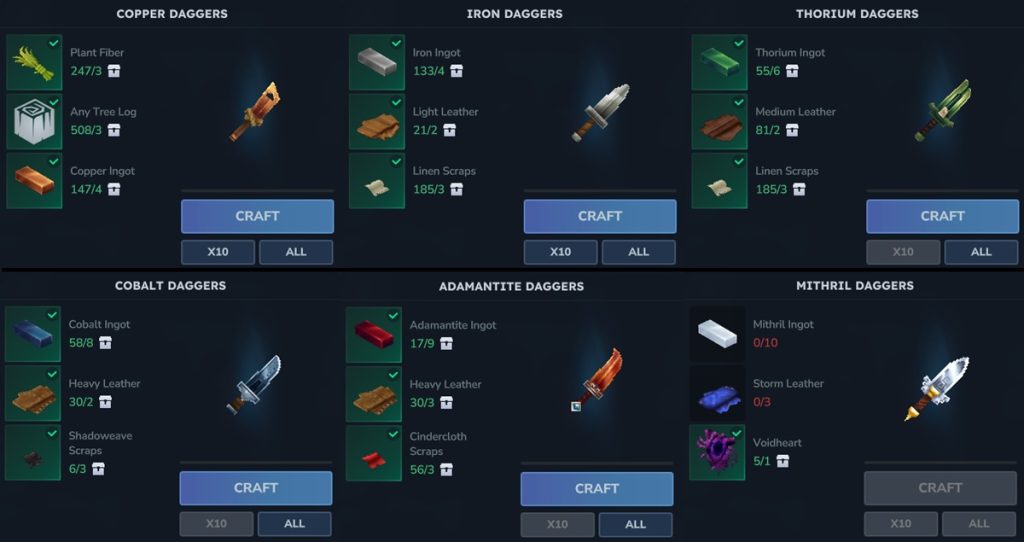Craft the Copper Daggers
The width and height of the screenshot is (1024, 542).
(x=257, y=216)
